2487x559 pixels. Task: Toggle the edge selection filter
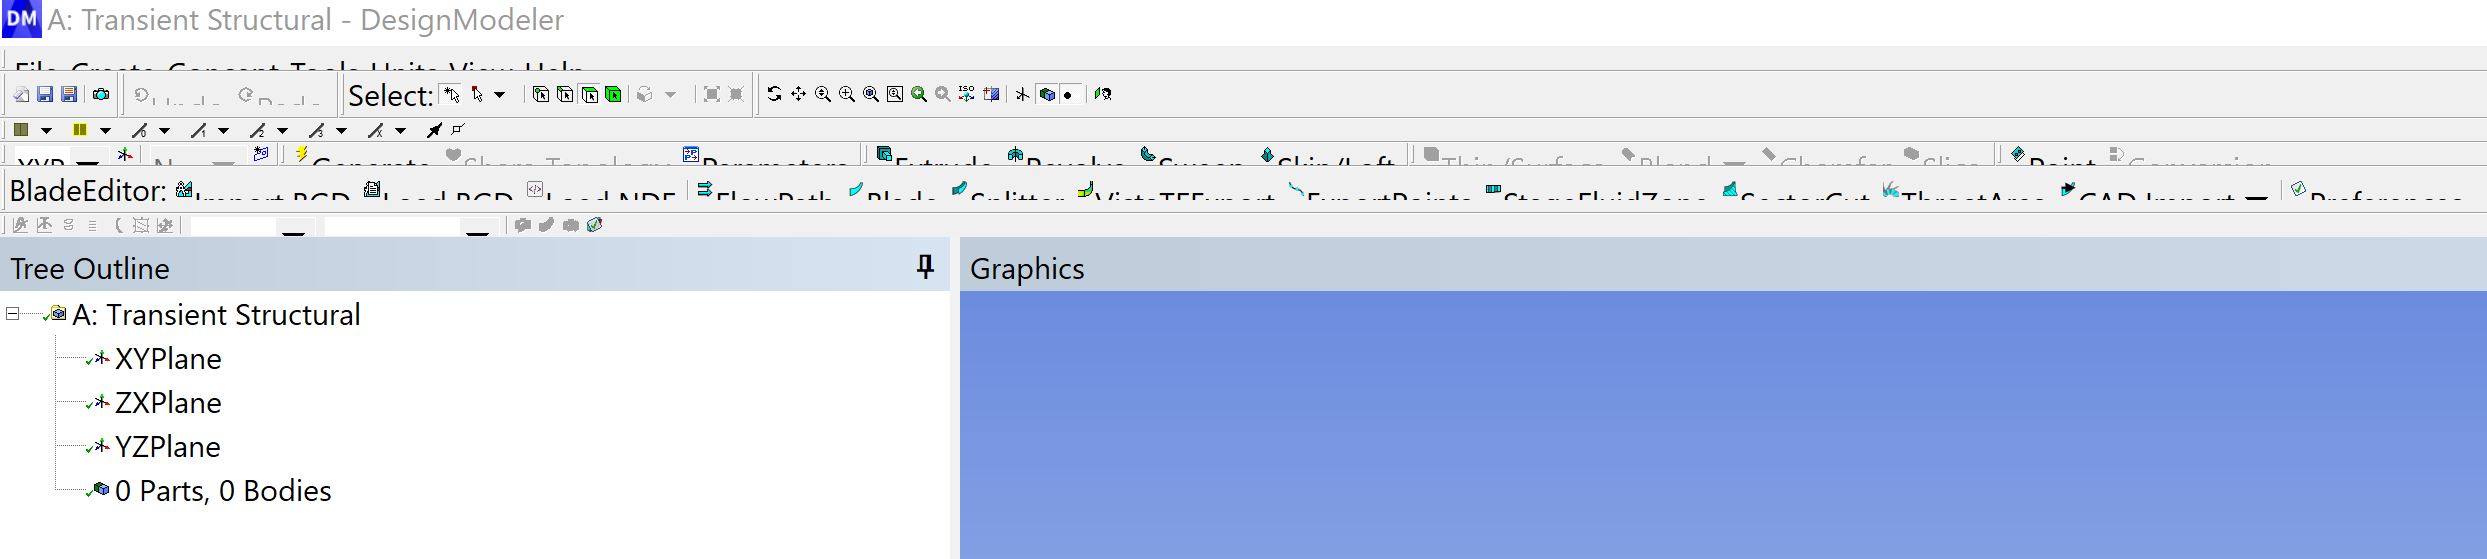(x=565, y=94)
